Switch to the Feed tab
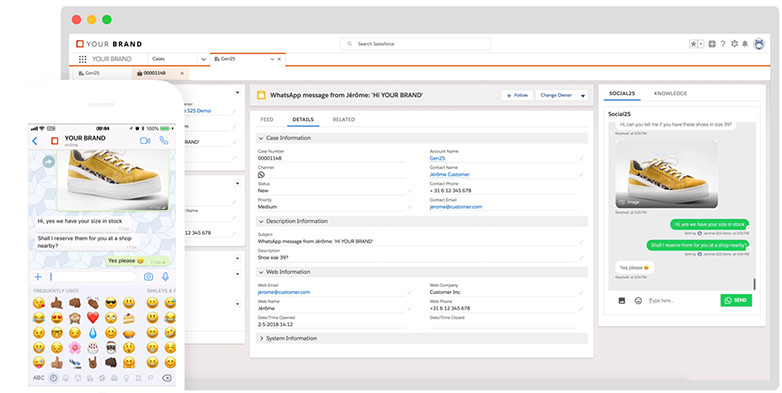This screenshot has height=393, width=782. point(267,120)
